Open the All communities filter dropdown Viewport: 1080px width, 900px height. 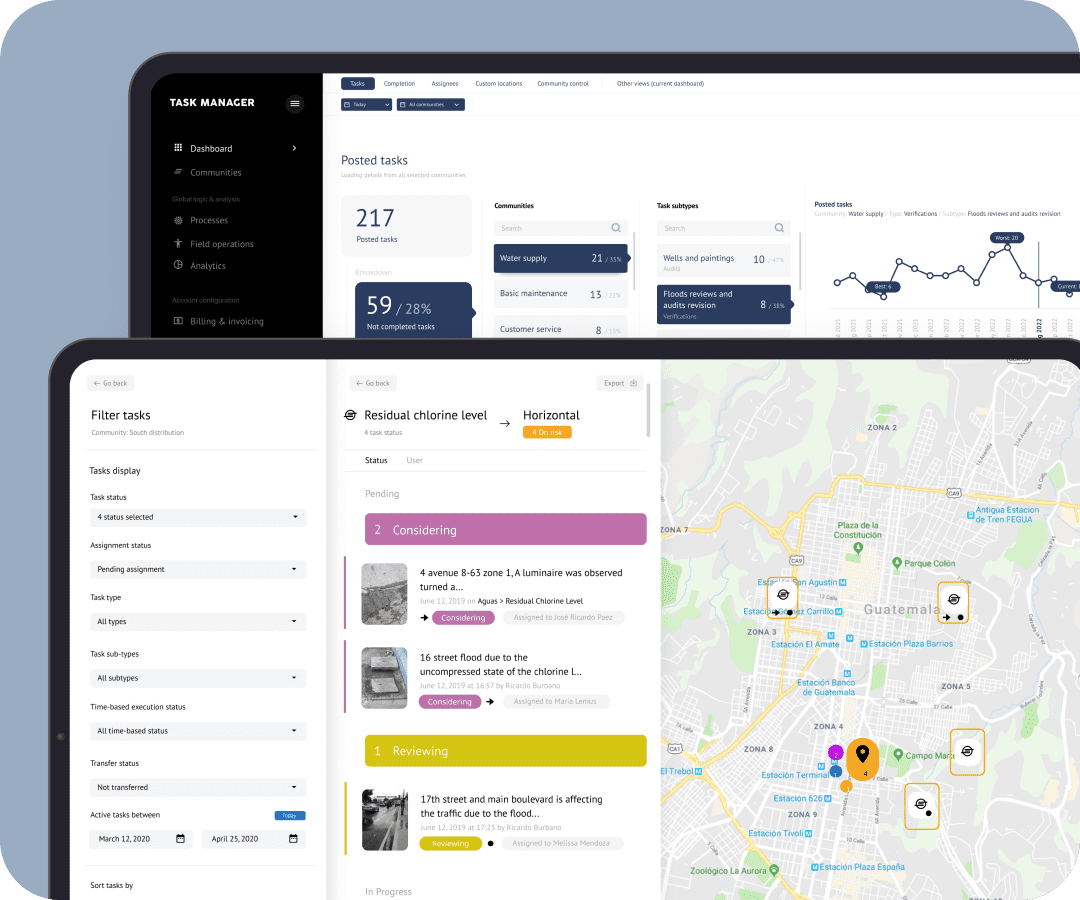430,104
